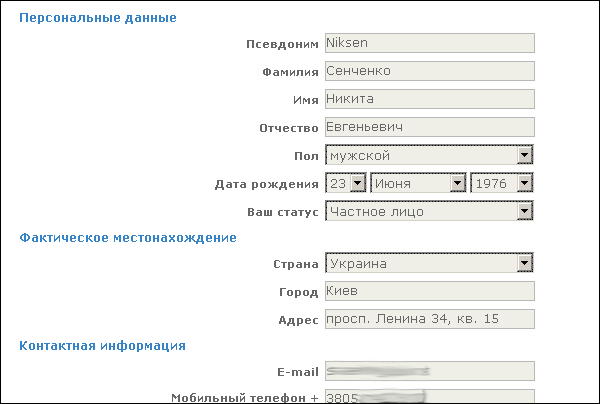Focus the Имя field with Никита
Image resolution: width=600 pixels, height=404 pixels.
430,99
